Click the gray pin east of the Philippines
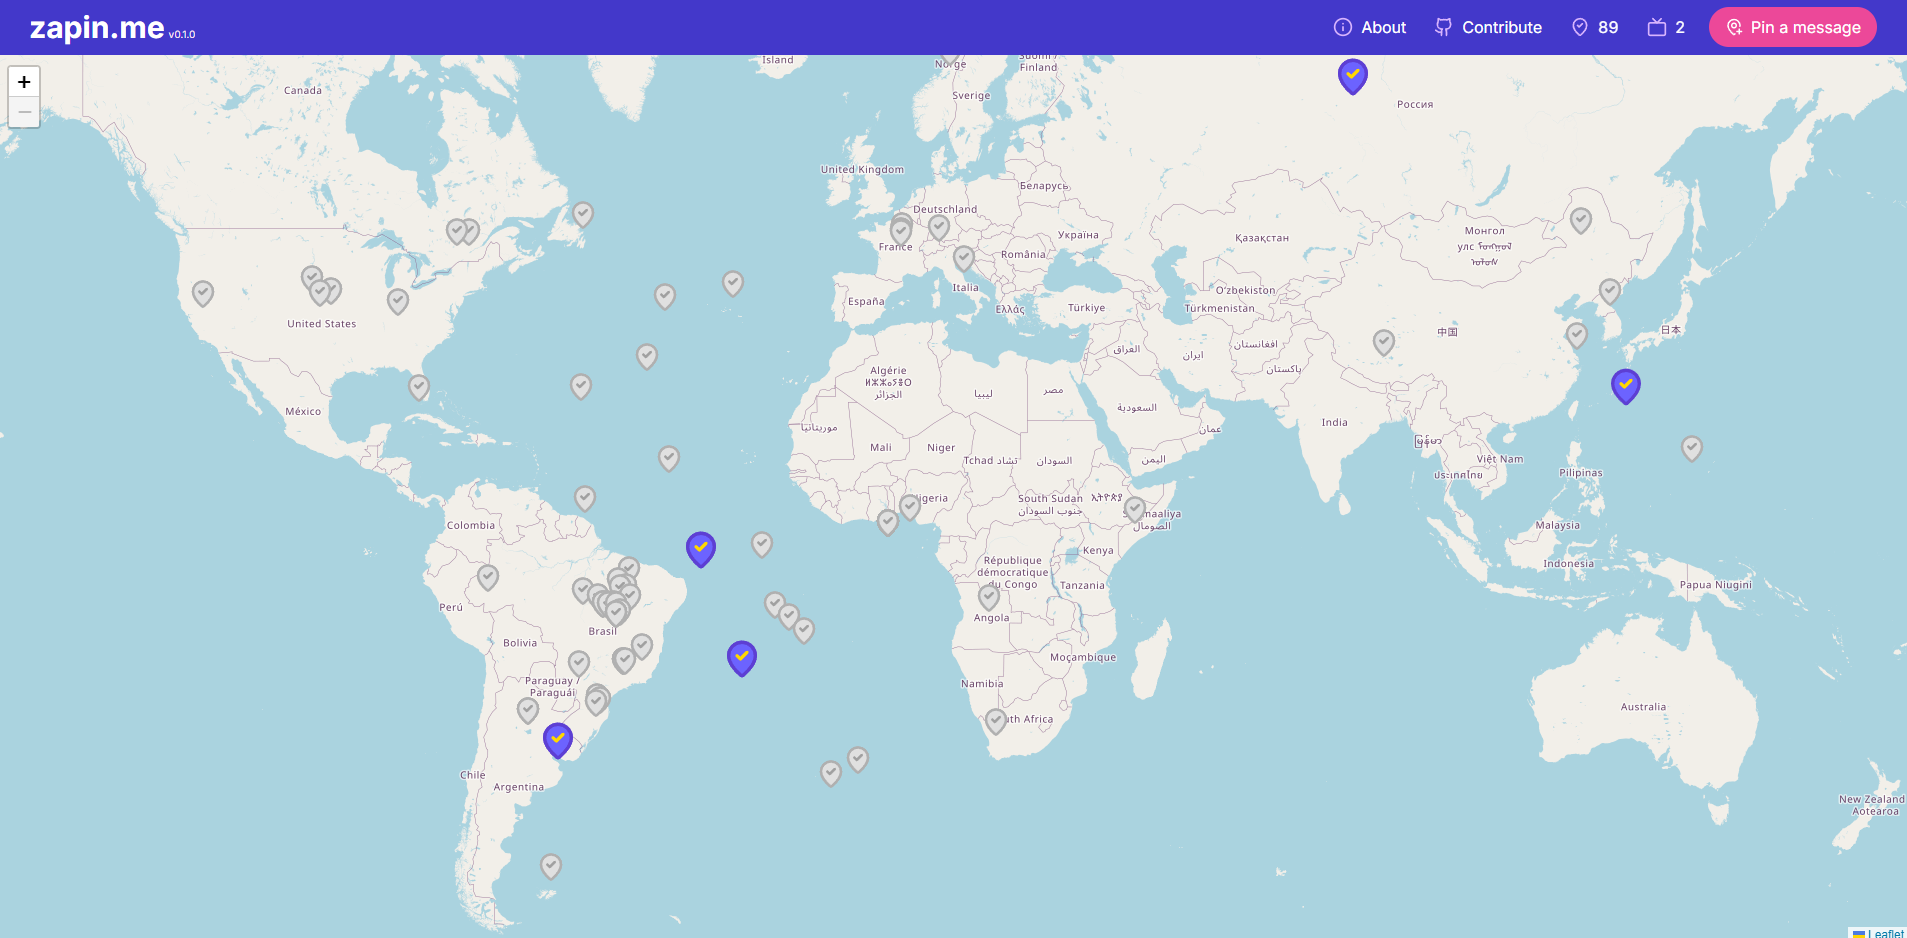The width and height of the screenshot is (1907, 938). click(1691, 447)
